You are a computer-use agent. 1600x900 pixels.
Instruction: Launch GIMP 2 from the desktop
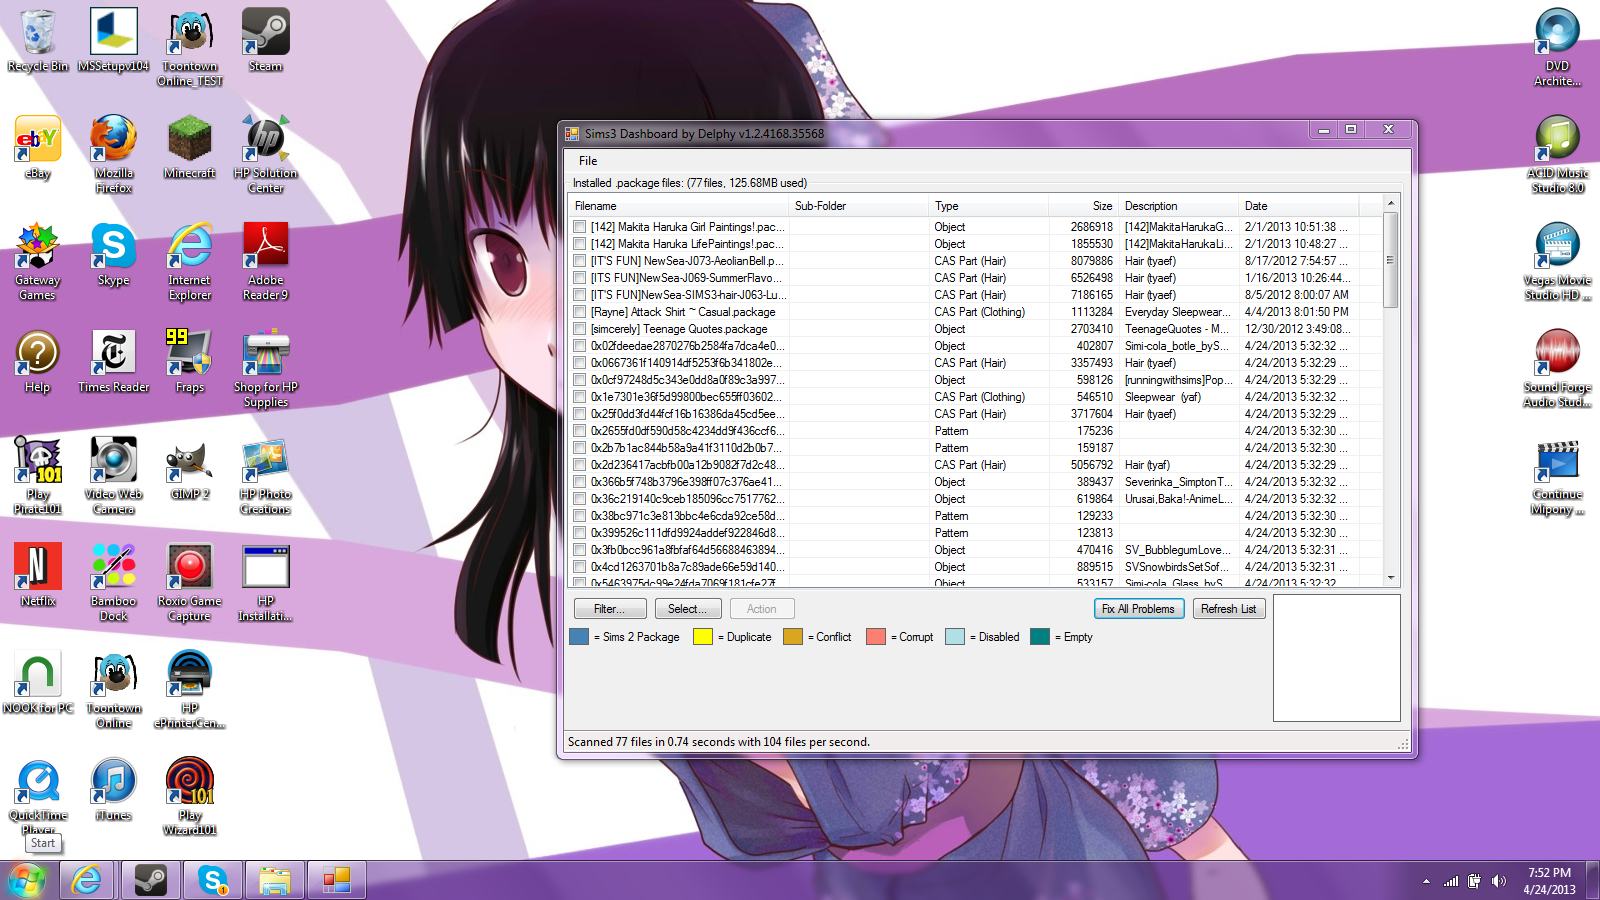click(190, 468)
